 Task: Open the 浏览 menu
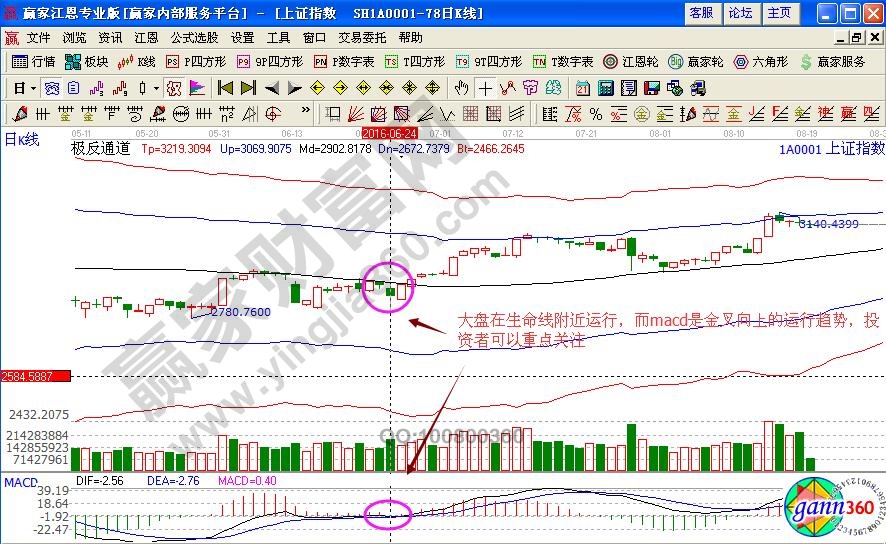click(74, 38)
